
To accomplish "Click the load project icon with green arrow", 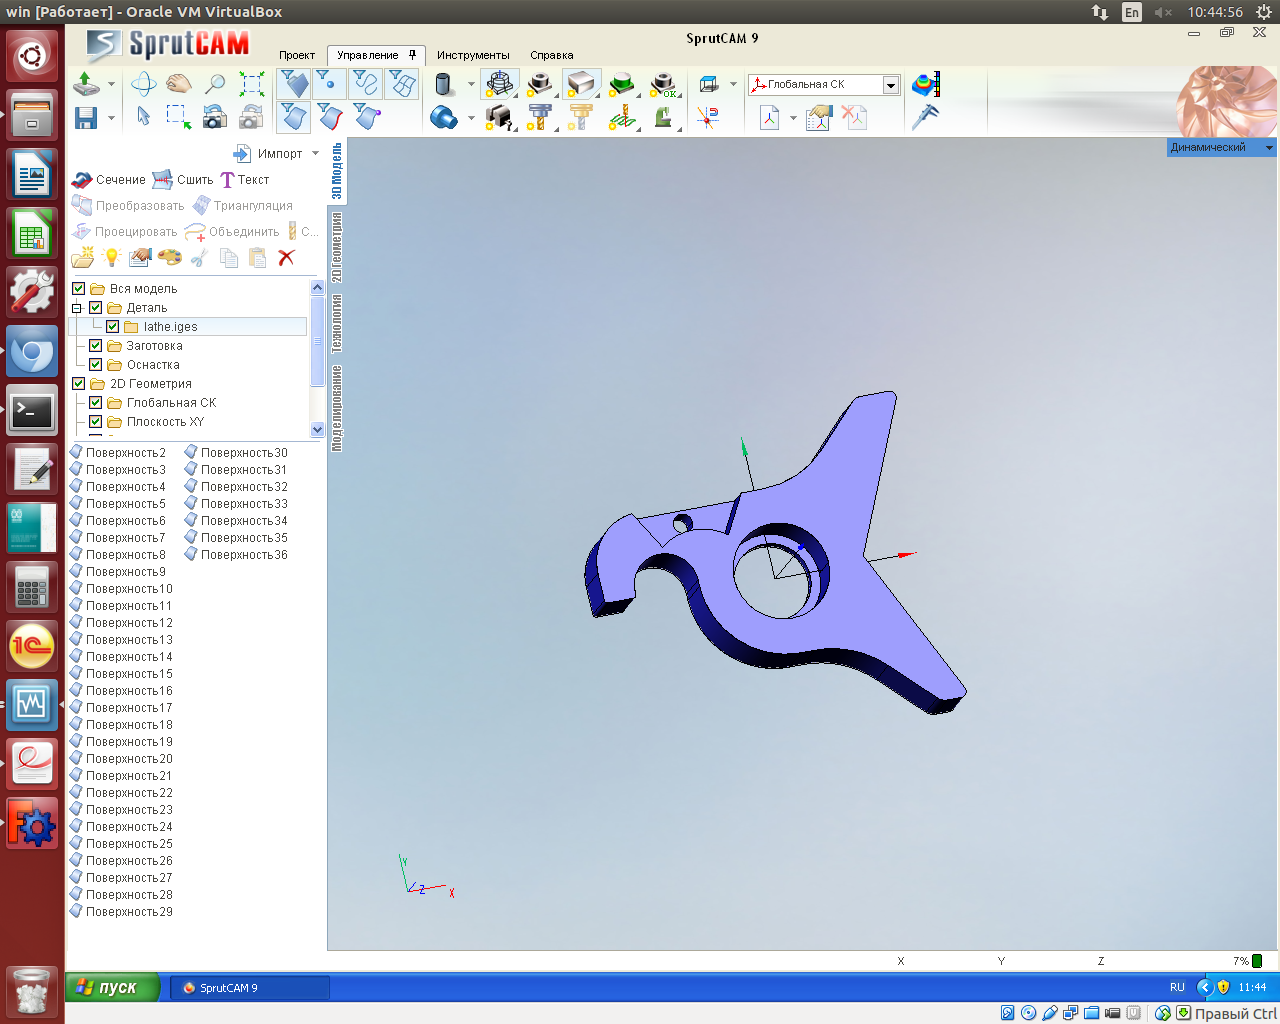I will 86,84.
